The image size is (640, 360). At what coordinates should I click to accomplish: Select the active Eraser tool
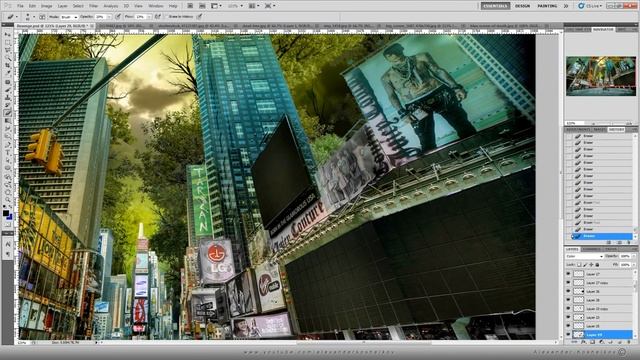pyautogui.click(x=8, y=113)
